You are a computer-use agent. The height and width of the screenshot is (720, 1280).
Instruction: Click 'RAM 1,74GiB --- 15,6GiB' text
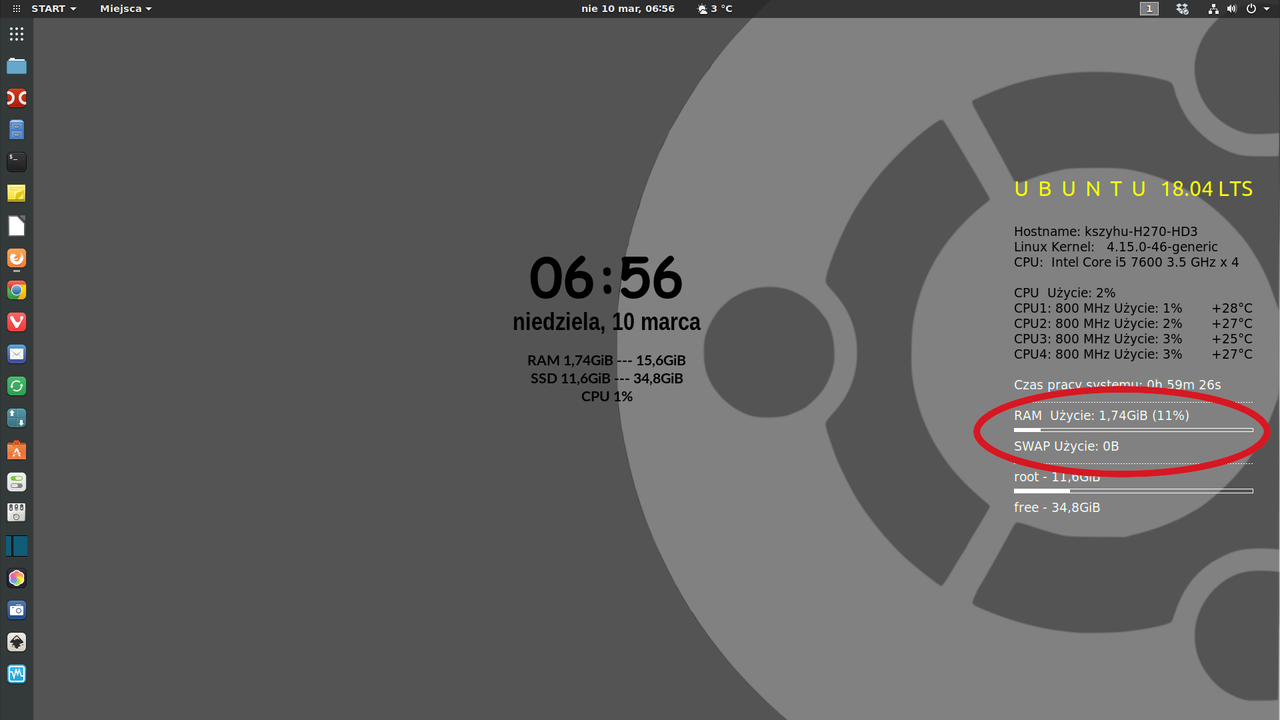(x=606, y=360)
